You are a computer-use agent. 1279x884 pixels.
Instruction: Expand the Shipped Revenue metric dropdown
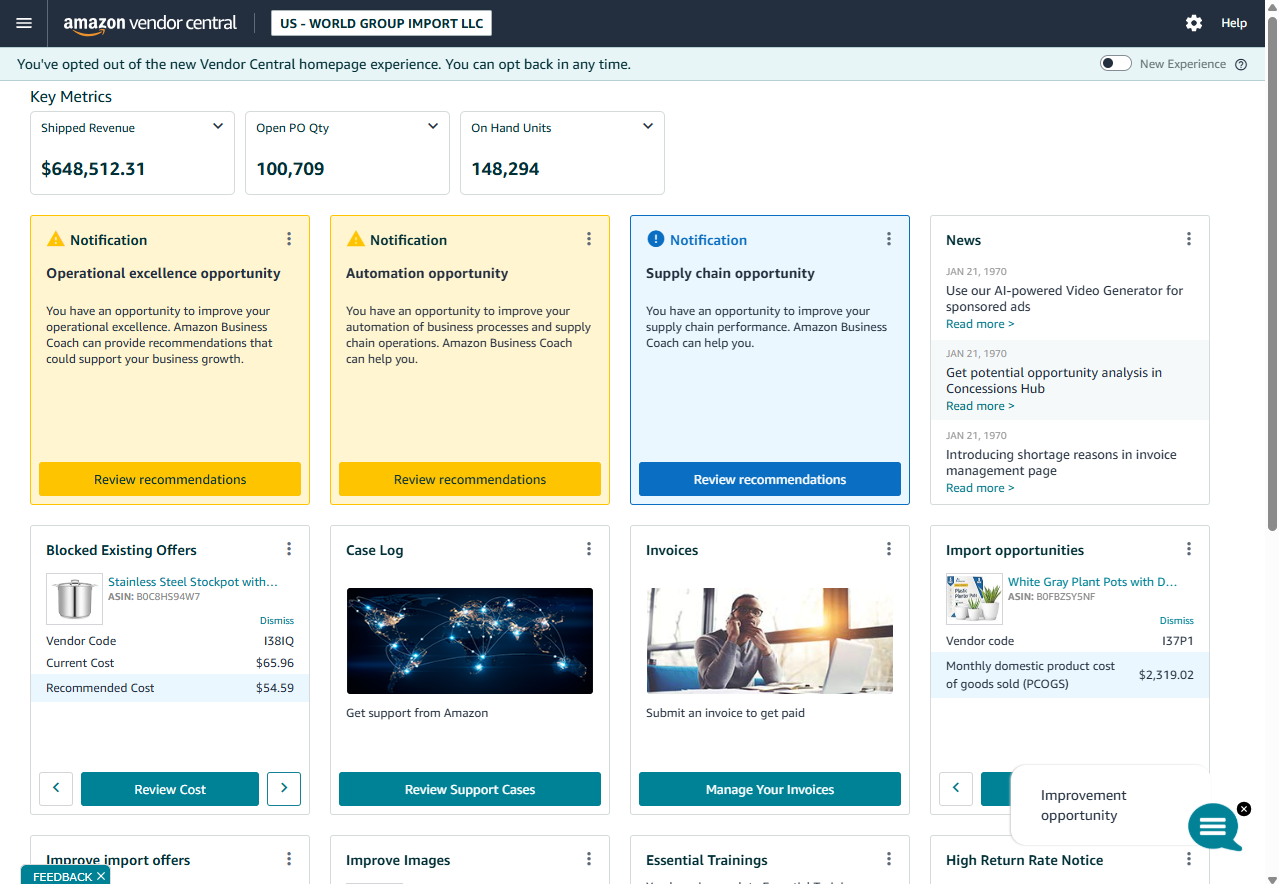coord(218,127)
